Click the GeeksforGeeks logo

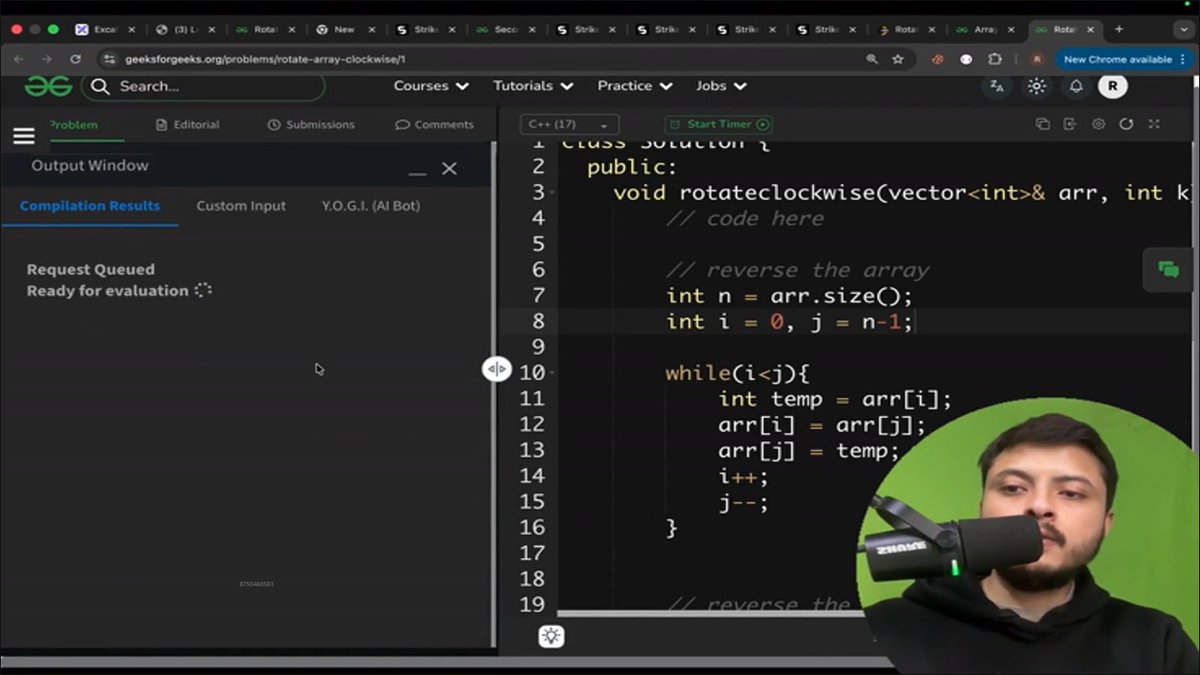(49, 86)
